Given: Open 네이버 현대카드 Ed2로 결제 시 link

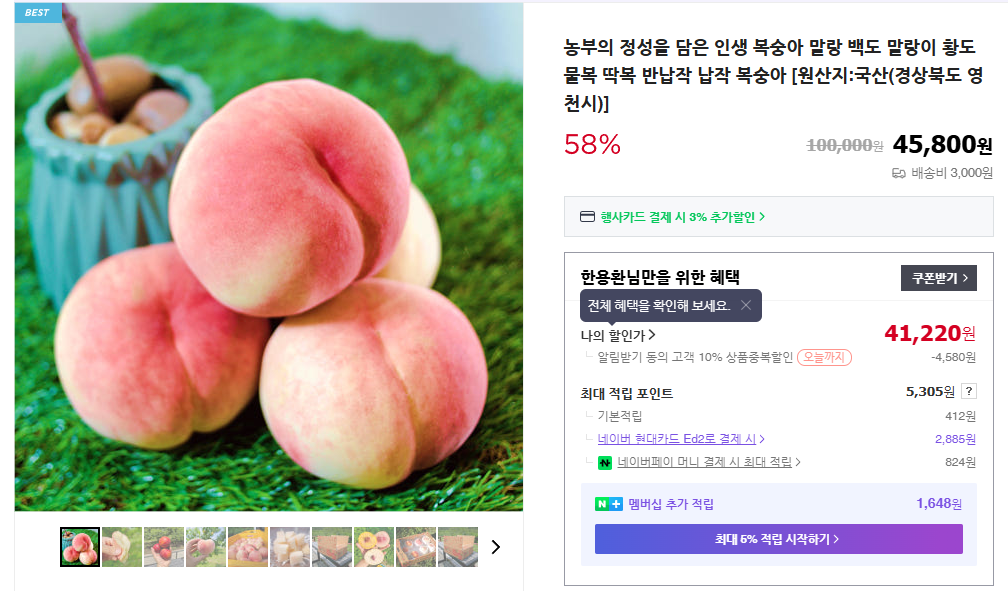Looking at the screenshot, I should point(681,439).
